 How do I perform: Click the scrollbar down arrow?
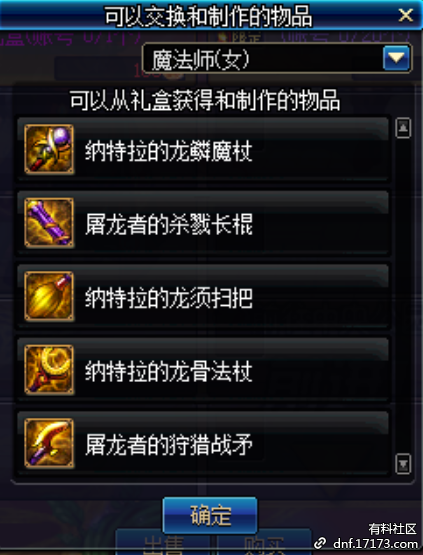[x=403, y=464]
